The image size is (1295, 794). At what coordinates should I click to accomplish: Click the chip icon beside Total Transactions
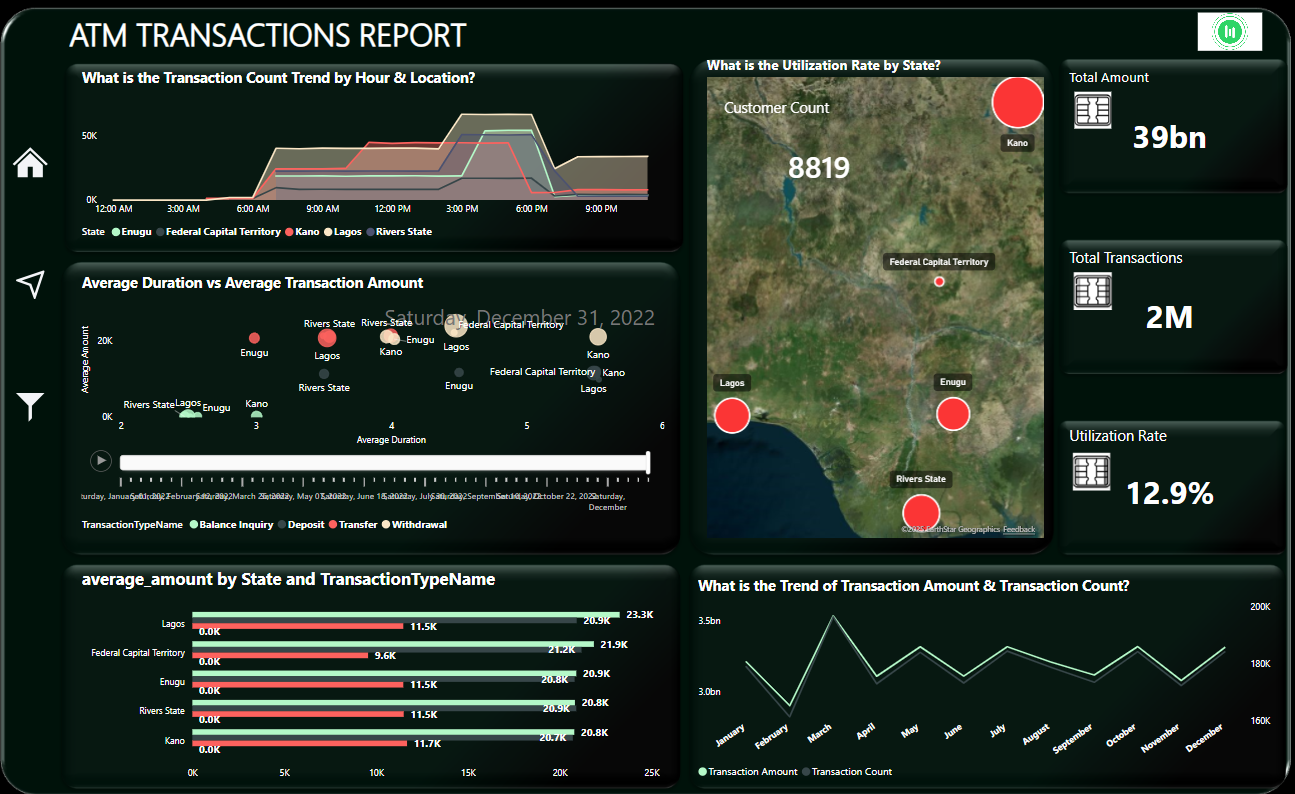[1092, 291]
